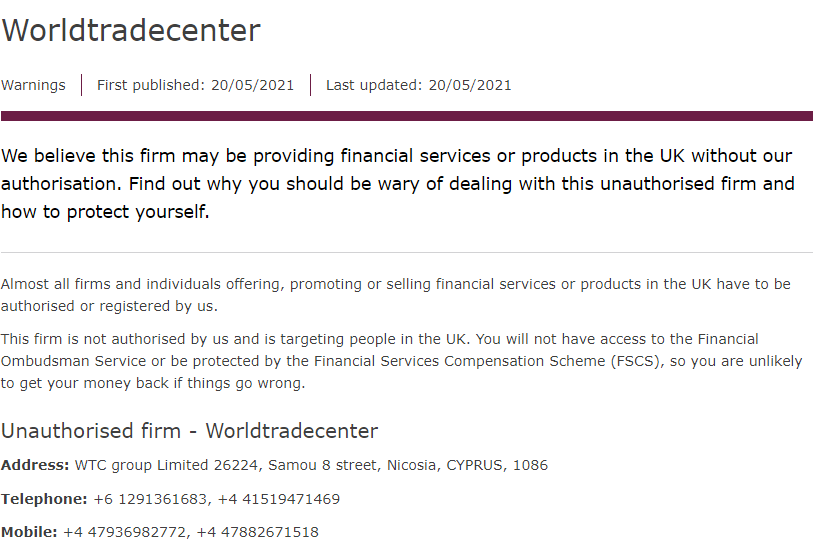Click the 'Unauthorised firm - Worldtradecenter' heading

tap(190, 431)
